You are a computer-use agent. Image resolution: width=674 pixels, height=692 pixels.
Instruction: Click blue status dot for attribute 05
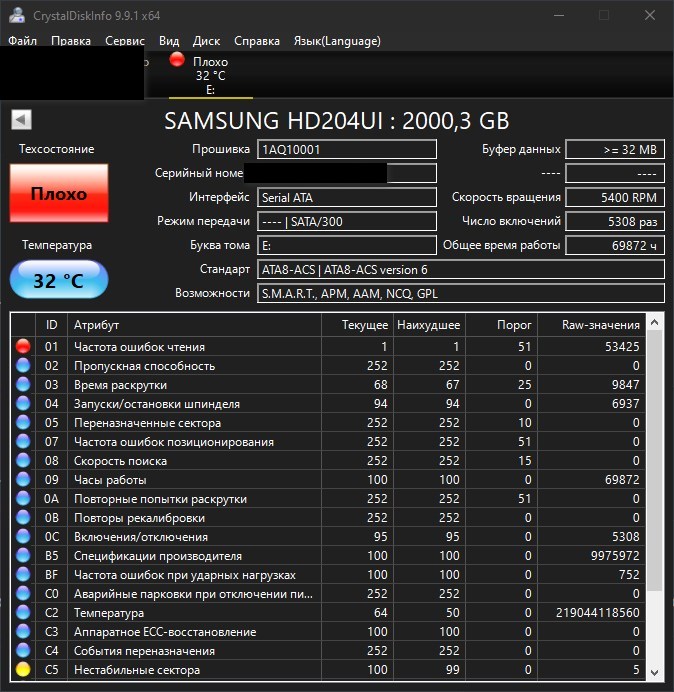[x=23, y=422]
